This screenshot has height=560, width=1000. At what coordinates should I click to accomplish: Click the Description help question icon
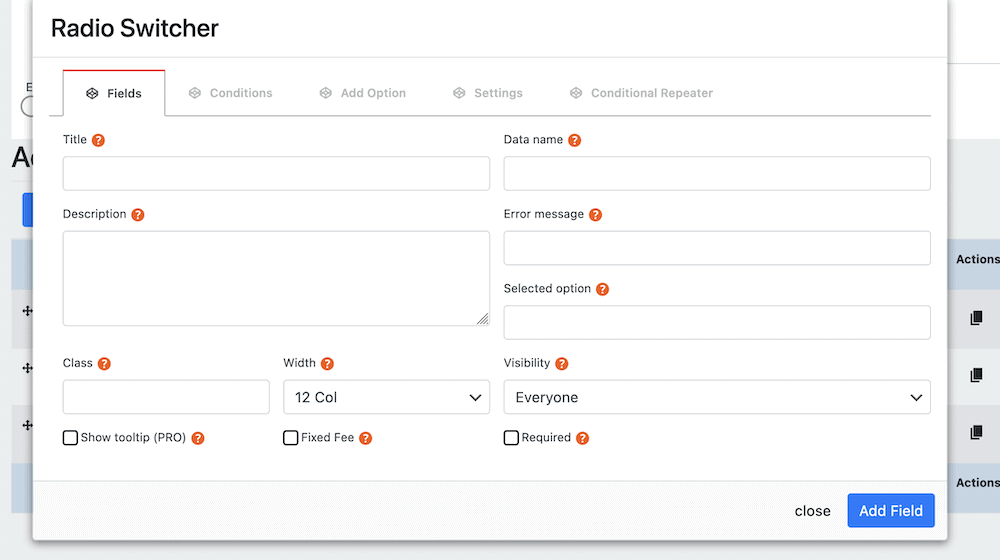coord(138,215)
